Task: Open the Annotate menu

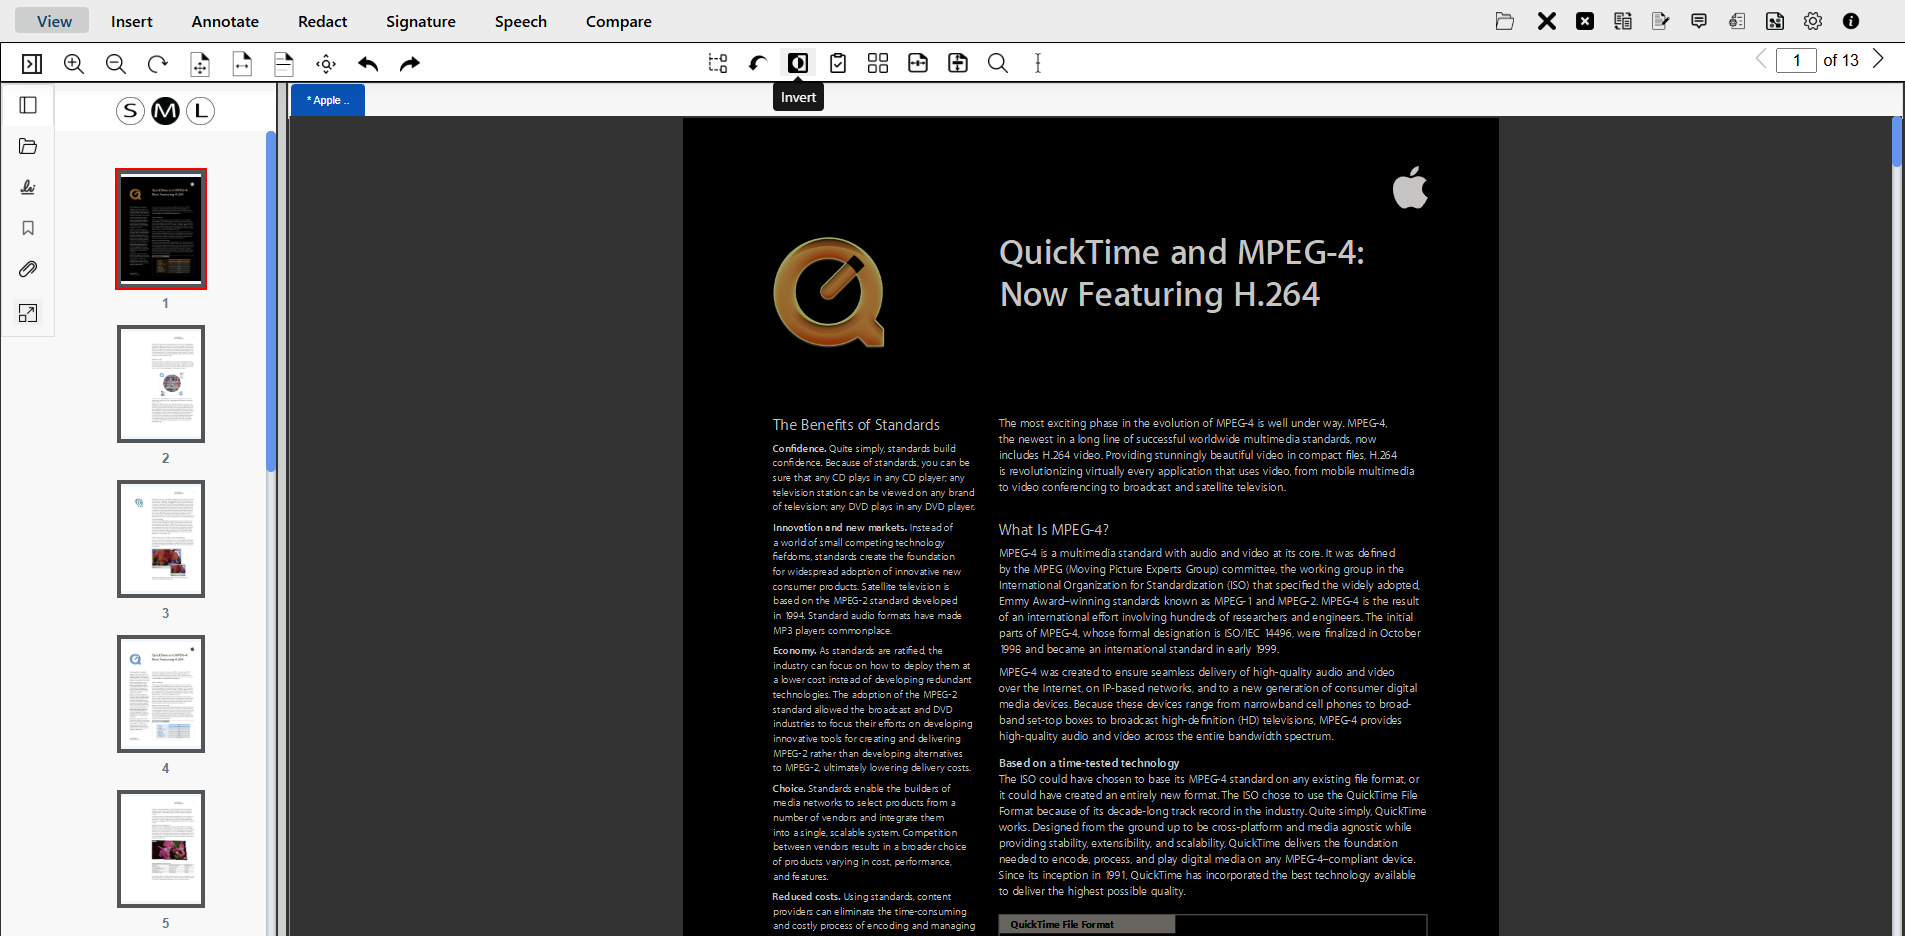Action: (x=225, y=21)
